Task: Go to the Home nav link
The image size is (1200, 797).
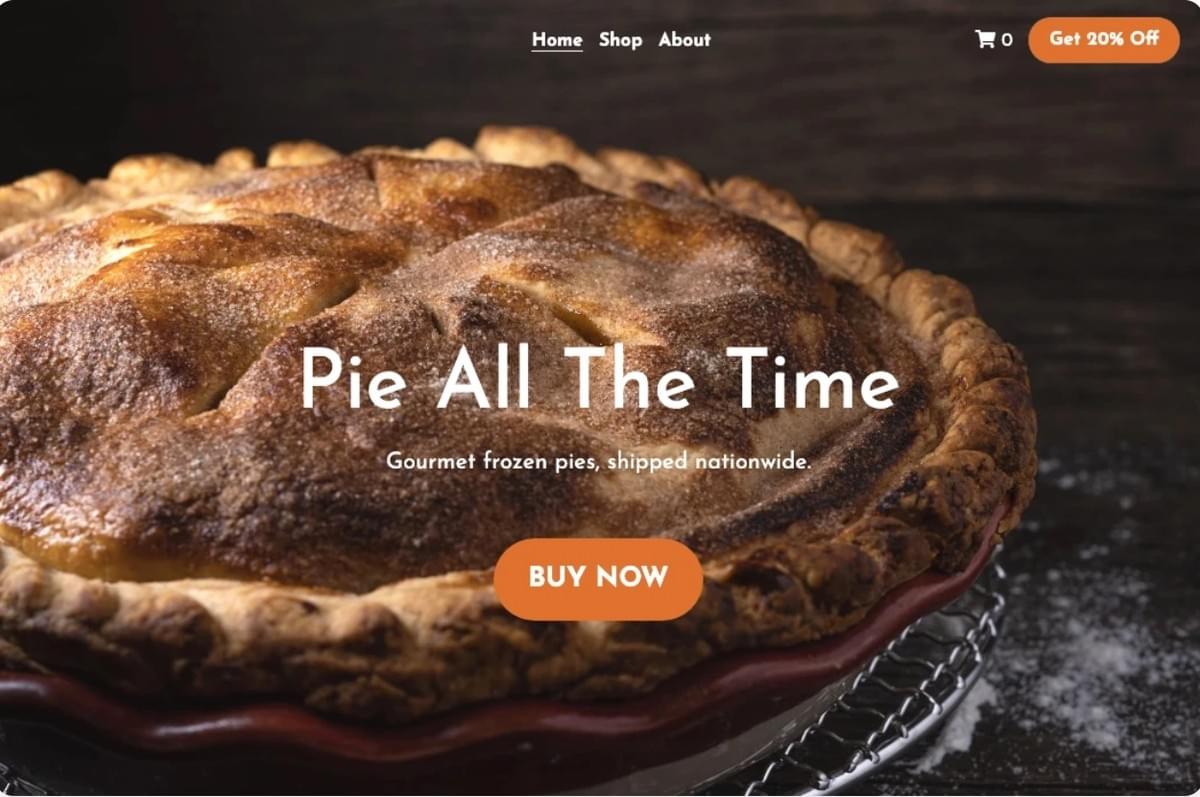Action: point(557,40)
